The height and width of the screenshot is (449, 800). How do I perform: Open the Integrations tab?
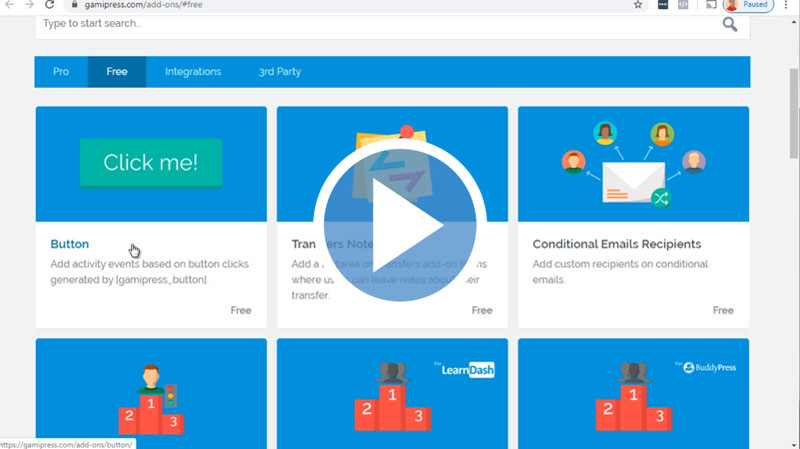(x=193, y=72)
